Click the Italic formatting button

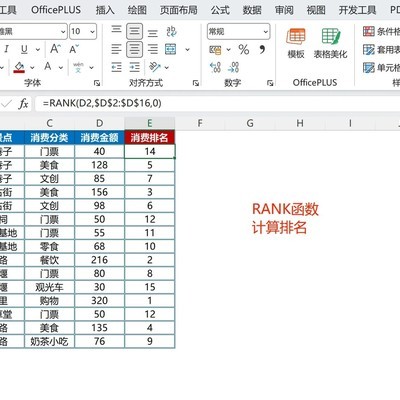6,49
